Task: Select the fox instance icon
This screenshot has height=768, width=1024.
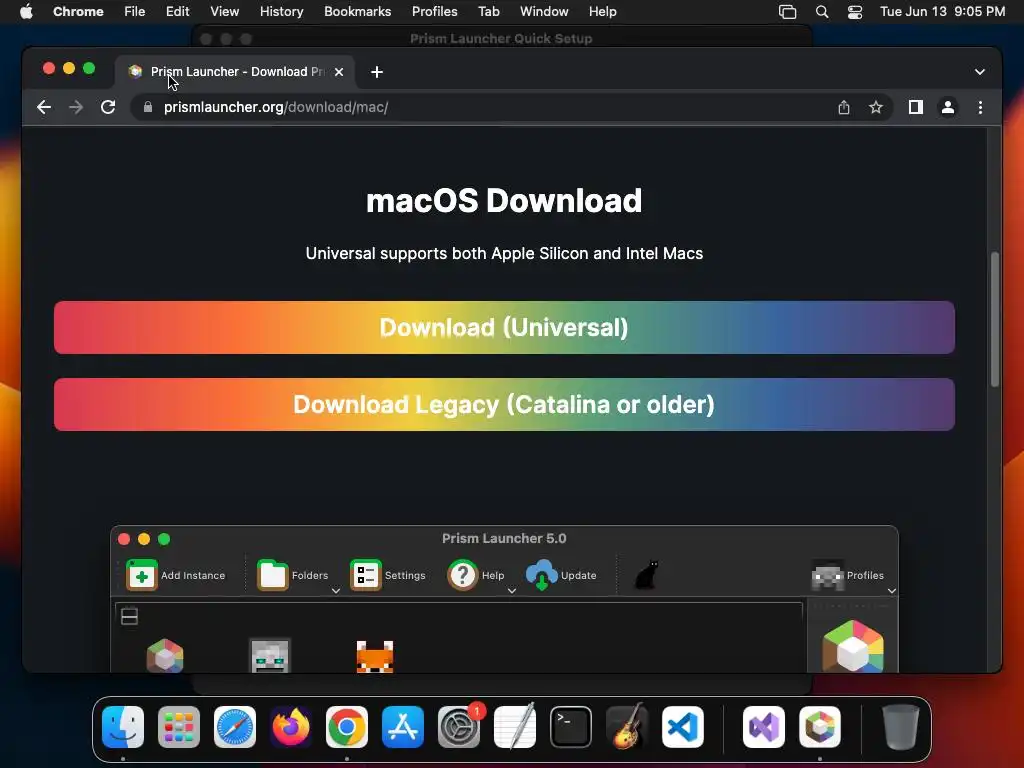Action: tap(375, 656)
